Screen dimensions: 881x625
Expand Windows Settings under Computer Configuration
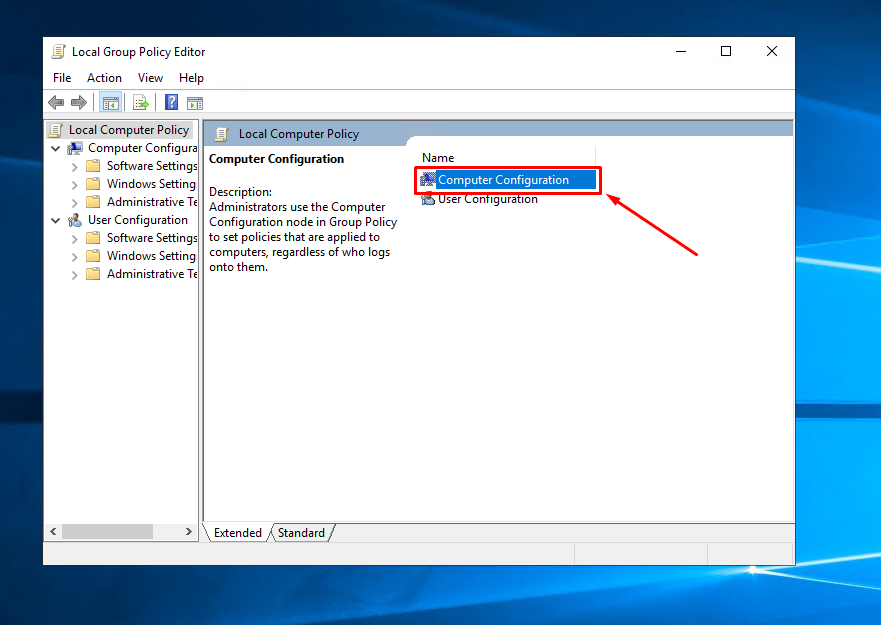pyautogui.click(x=75, y=185)
